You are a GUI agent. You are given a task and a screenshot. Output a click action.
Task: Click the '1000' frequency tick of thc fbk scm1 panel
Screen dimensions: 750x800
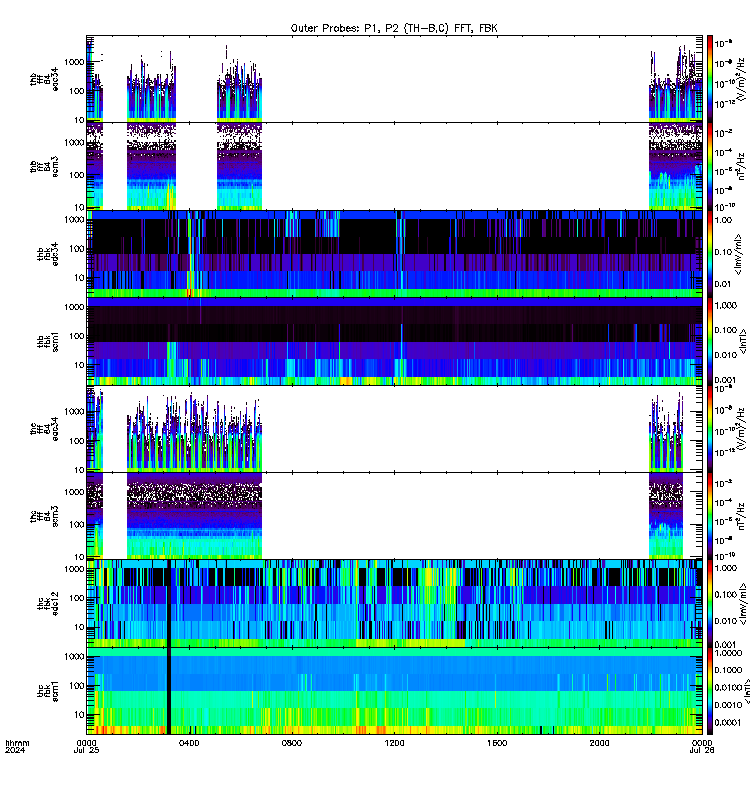[x=74, y=657]
